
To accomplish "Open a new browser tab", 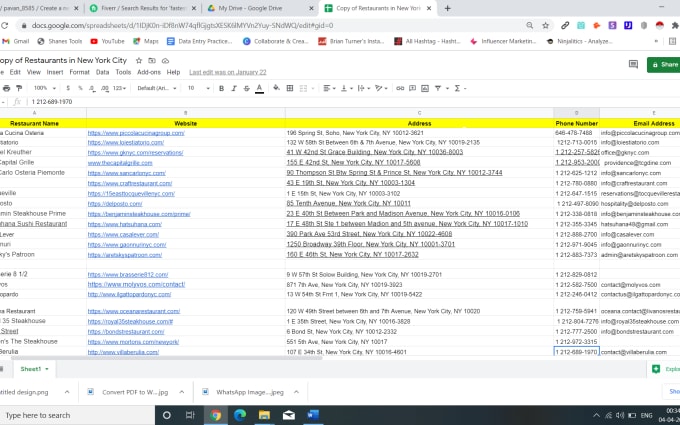I will [x=448, y=8].
